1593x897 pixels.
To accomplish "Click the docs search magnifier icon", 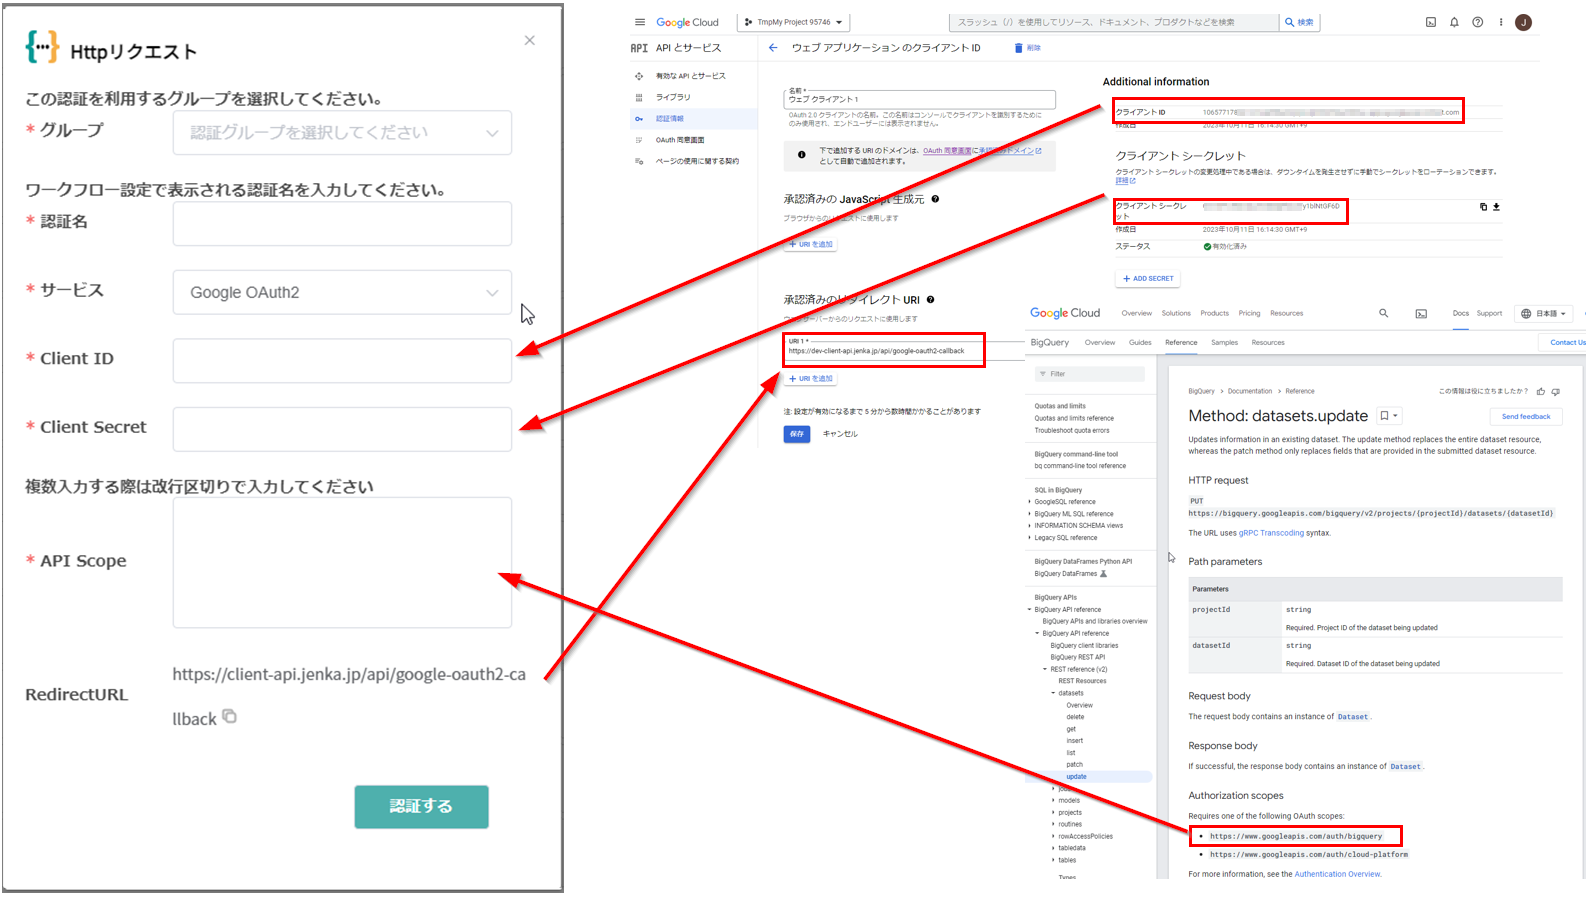I will [1384, 313].
